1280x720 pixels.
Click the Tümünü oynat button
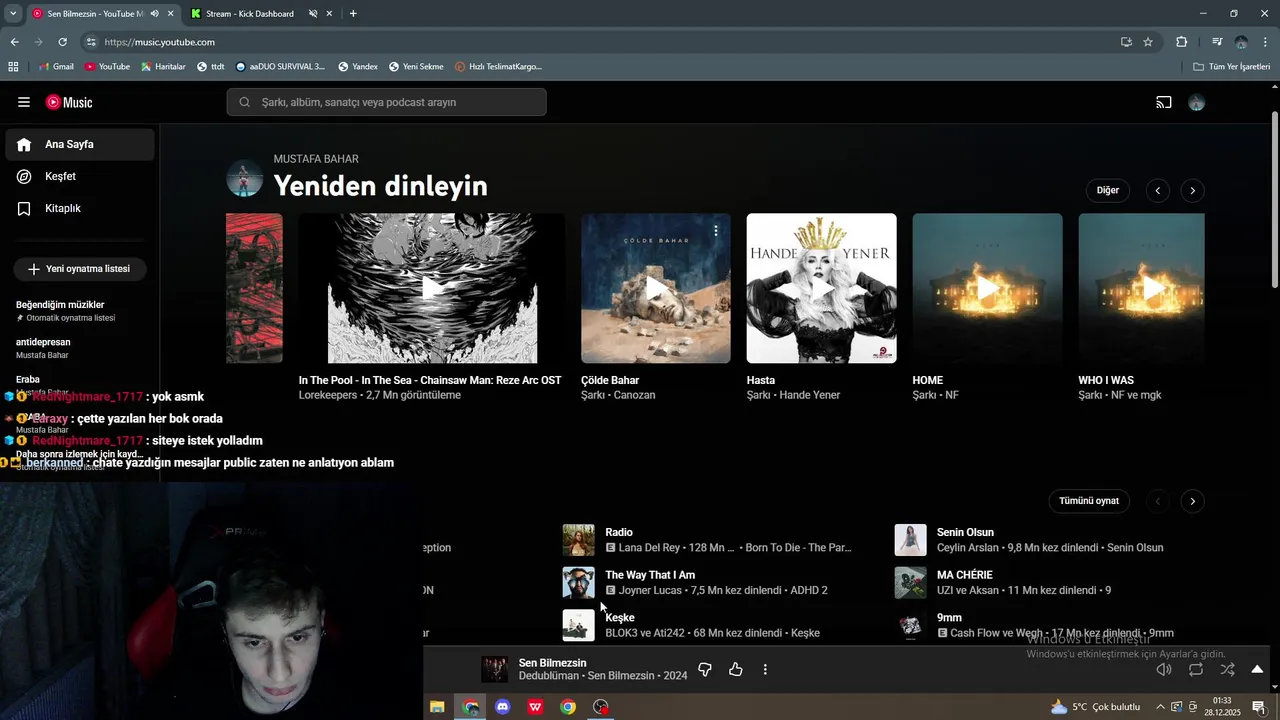pos(1089,501)
